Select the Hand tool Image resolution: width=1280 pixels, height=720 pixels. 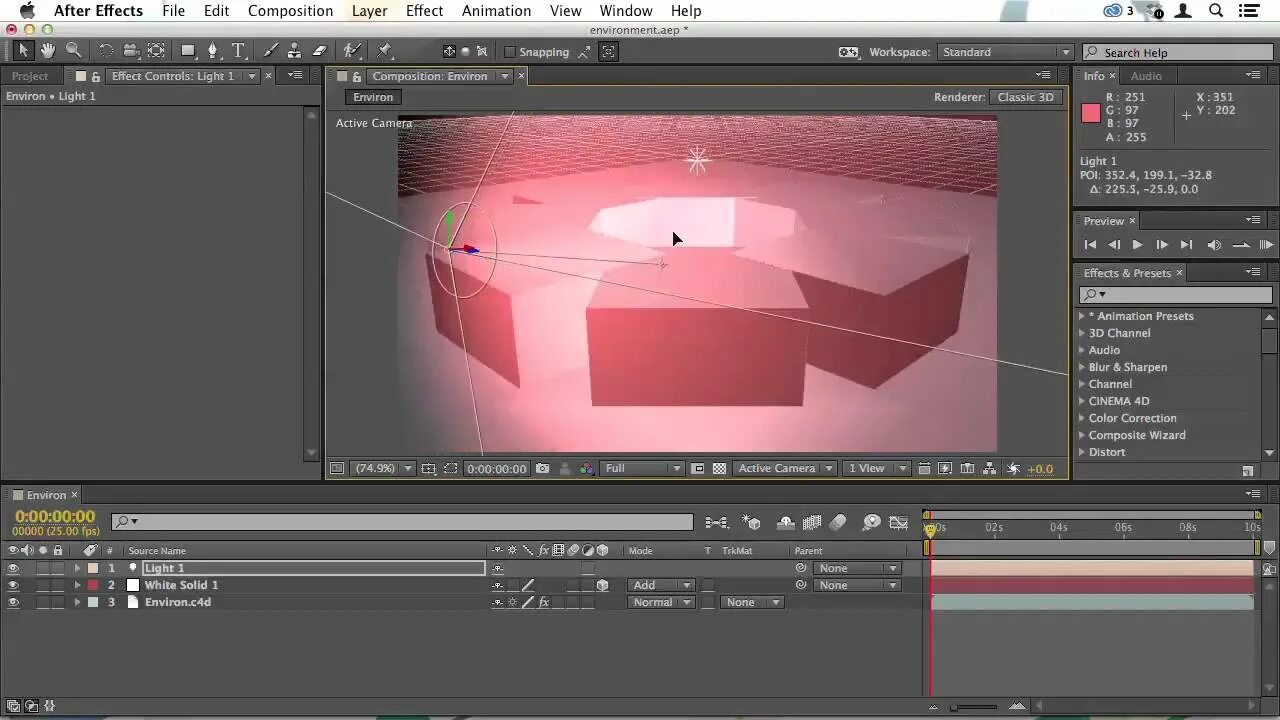[48, 51]
